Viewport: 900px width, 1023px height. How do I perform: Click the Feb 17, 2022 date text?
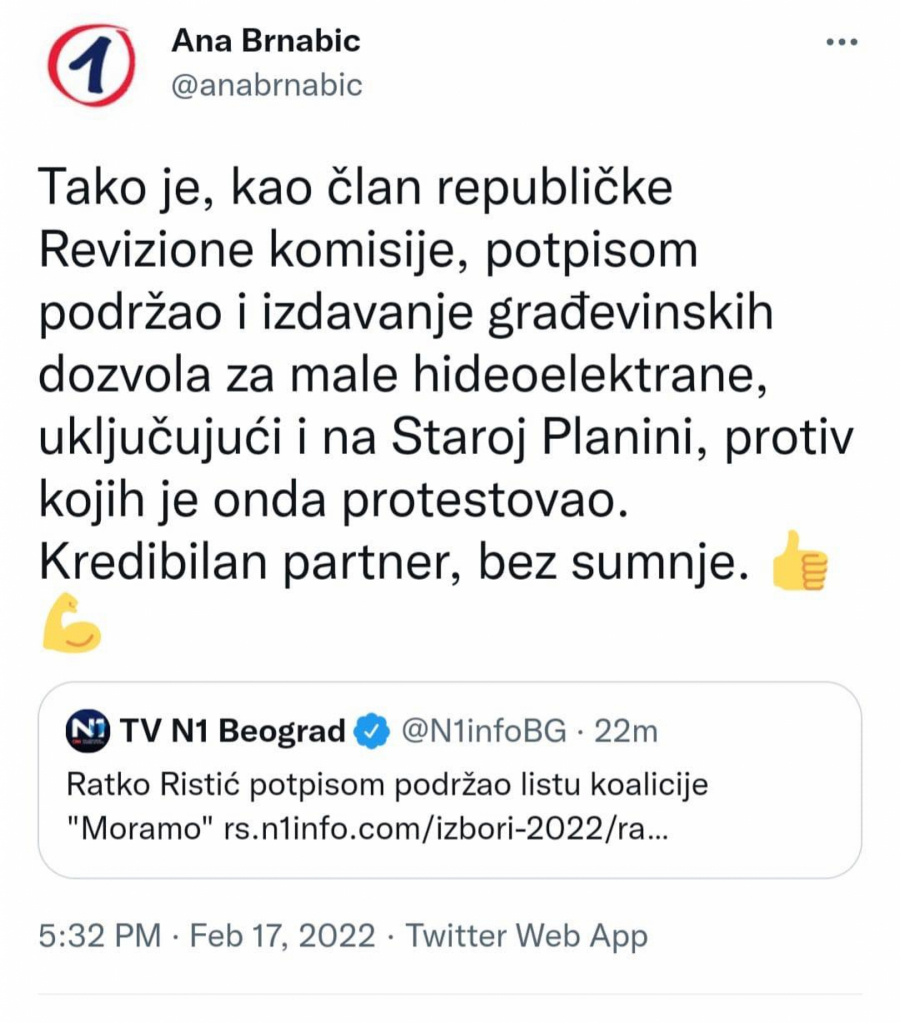[282, 936]
